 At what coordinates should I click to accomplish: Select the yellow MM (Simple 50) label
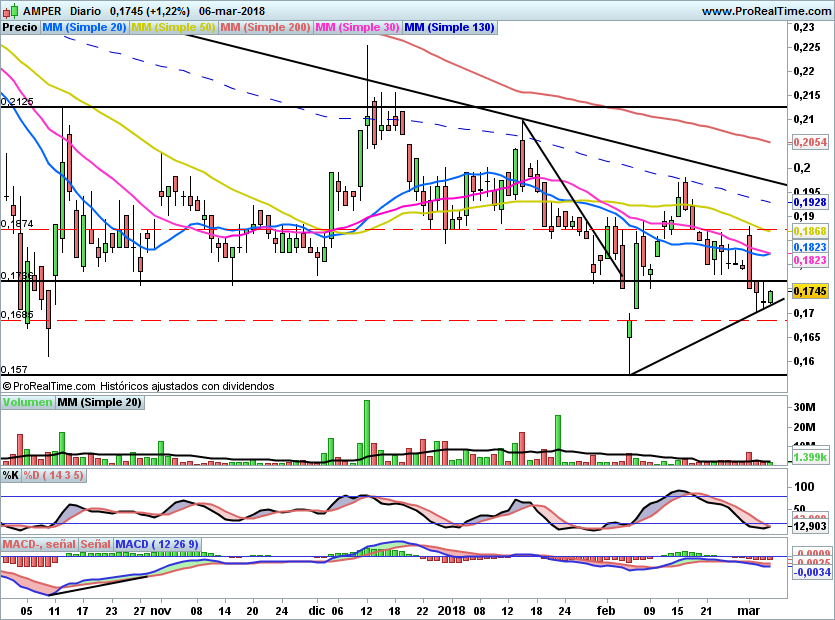tap(173, 28)
